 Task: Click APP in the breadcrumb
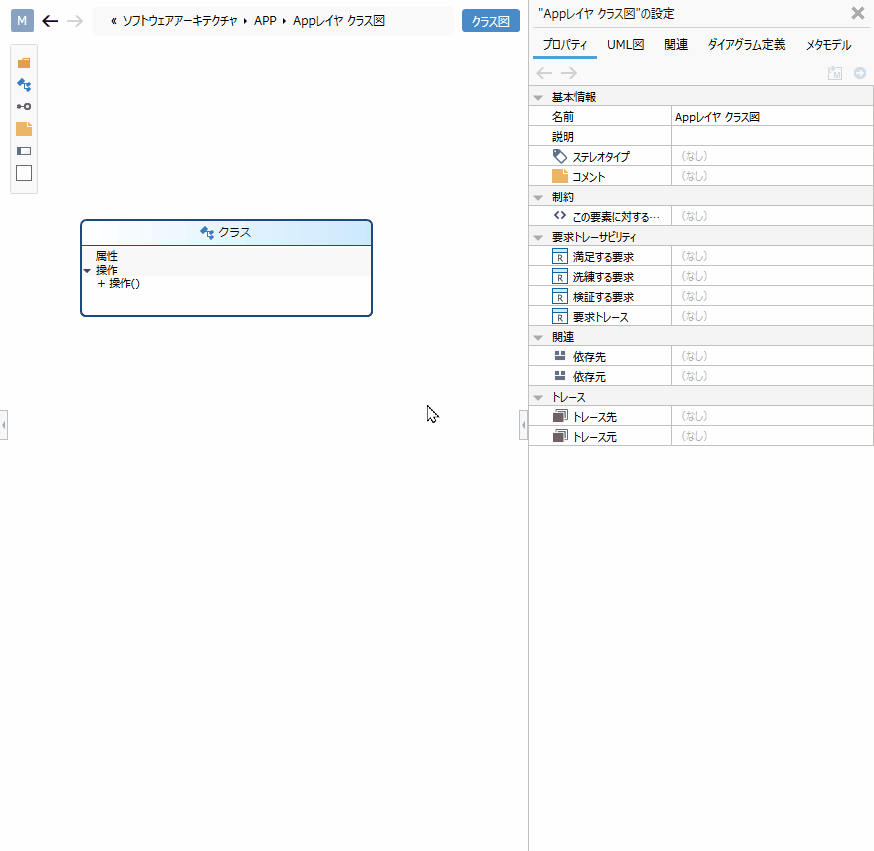click(265, 21)
